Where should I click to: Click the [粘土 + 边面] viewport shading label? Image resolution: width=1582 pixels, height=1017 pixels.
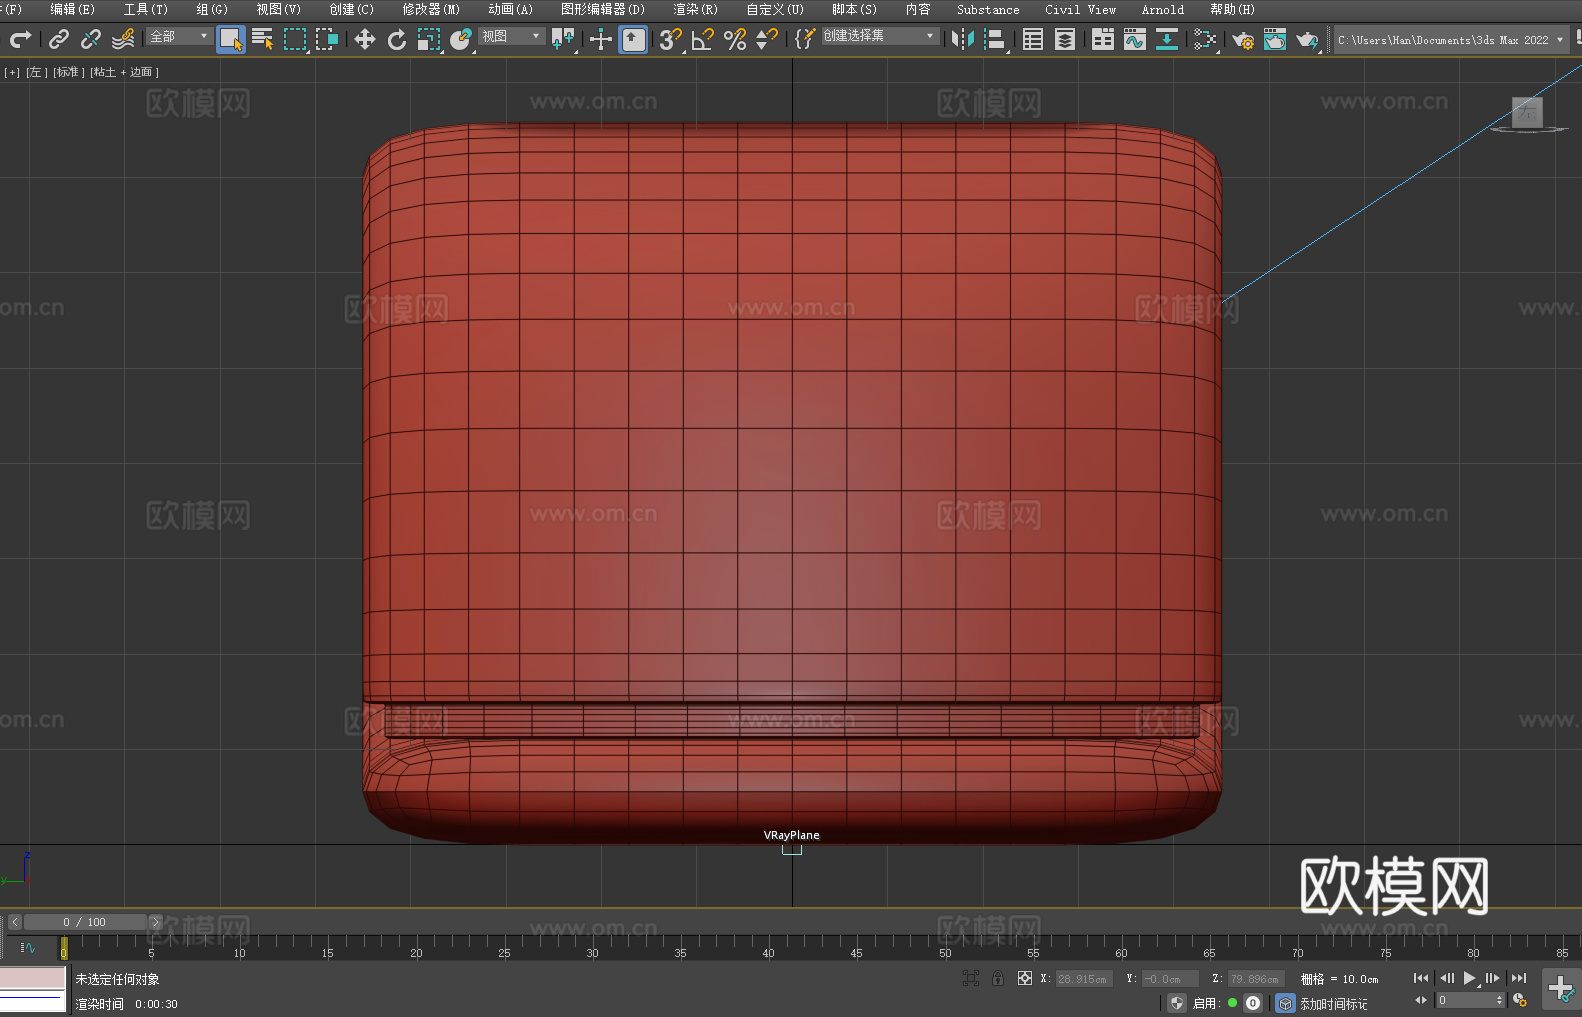tap(125, 72)
